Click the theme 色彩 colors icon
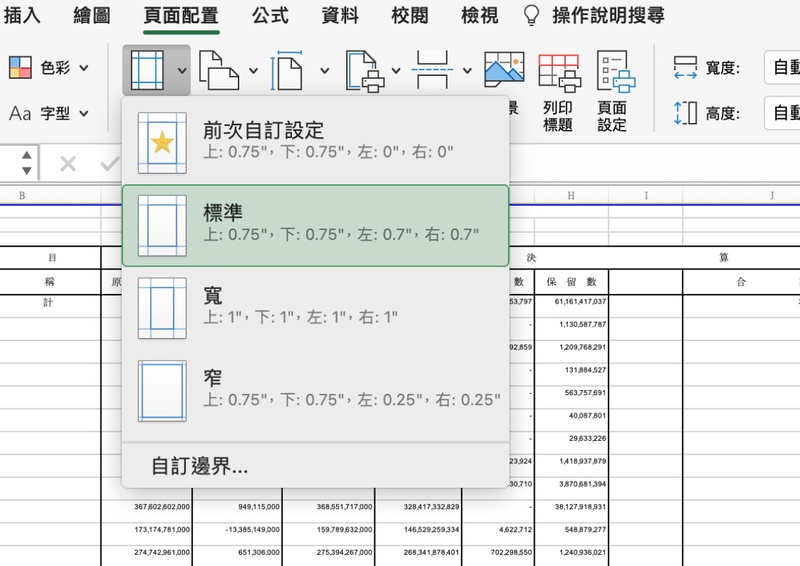This screenshot has height=566, width=800. 20,67
